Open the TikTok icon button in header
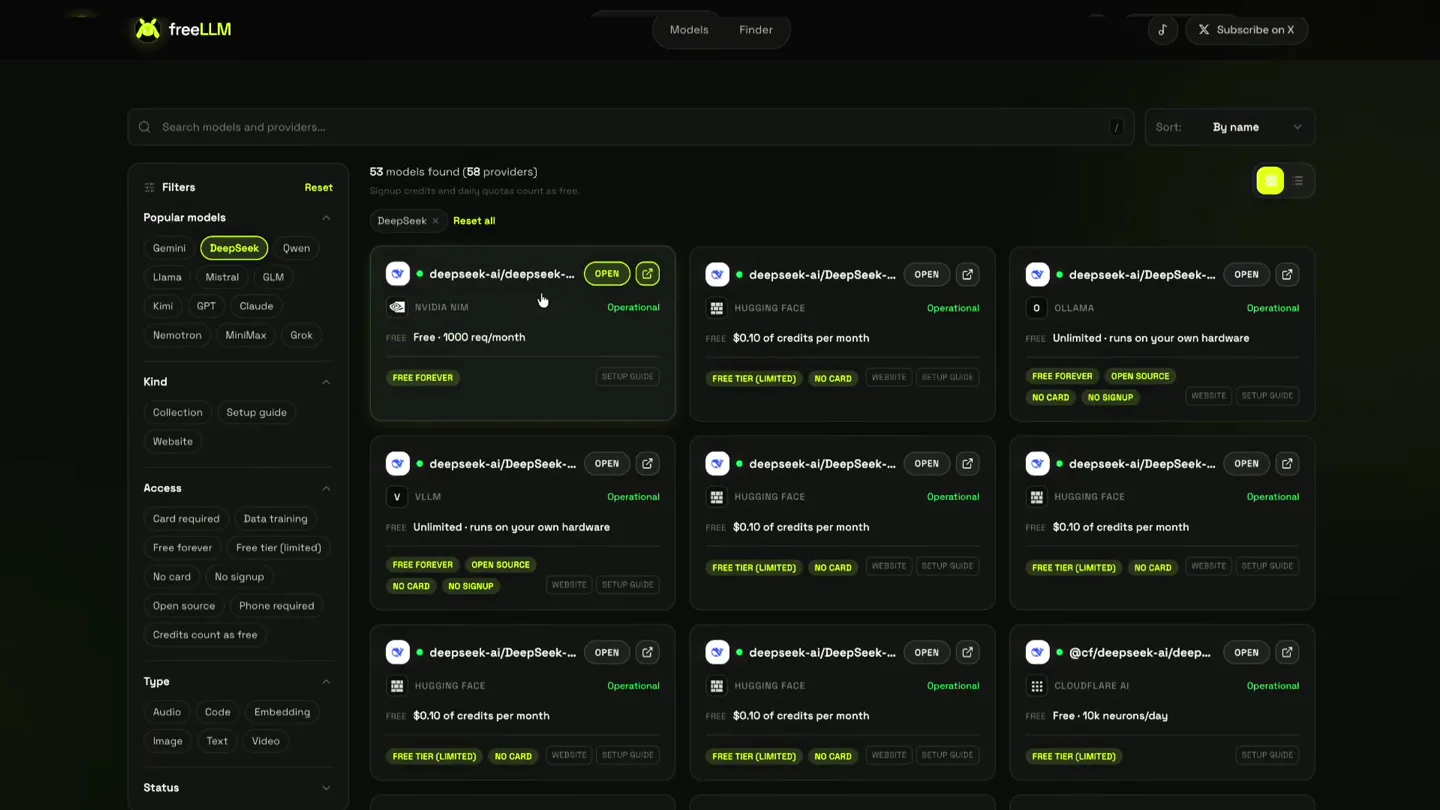 [1162, 30]
